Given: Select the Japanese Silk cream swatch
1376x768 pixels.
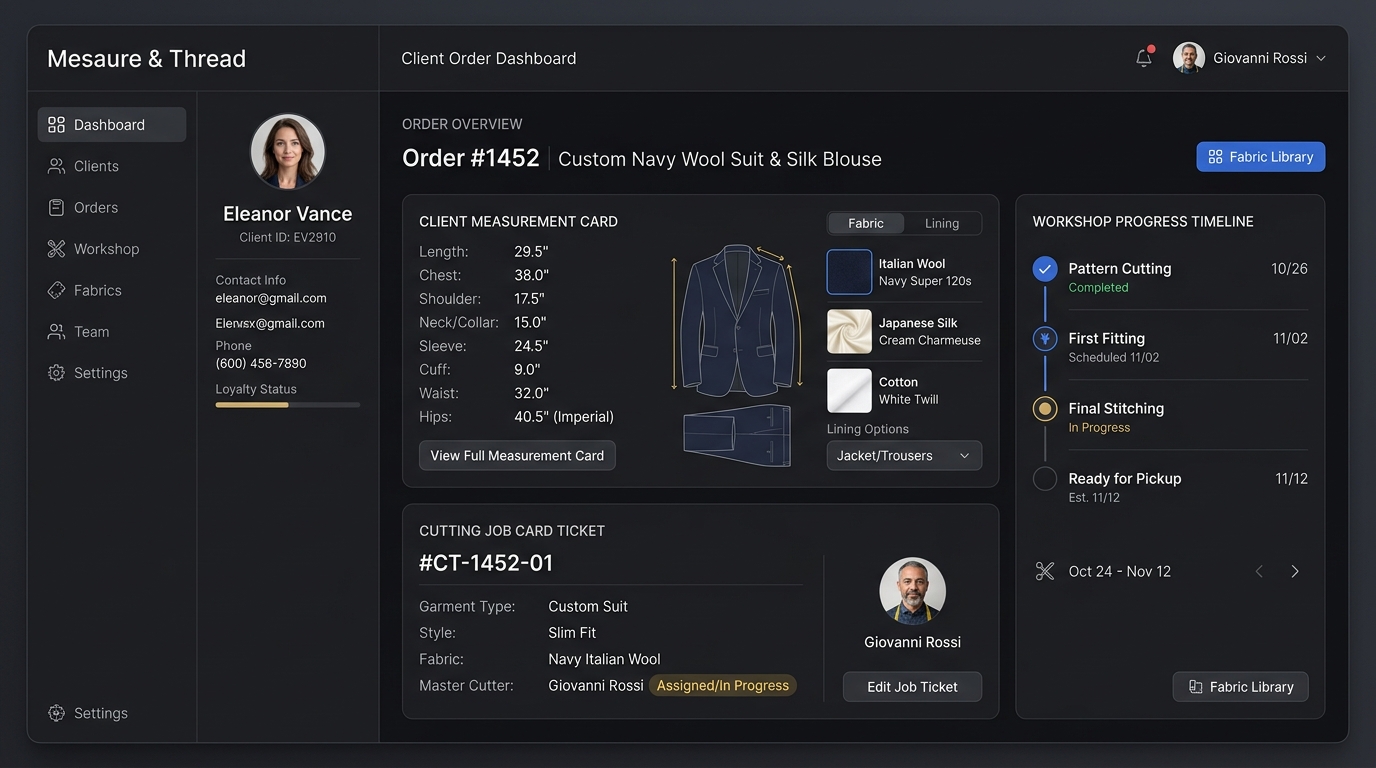Looking at the screenshot, I should [850, 331].
